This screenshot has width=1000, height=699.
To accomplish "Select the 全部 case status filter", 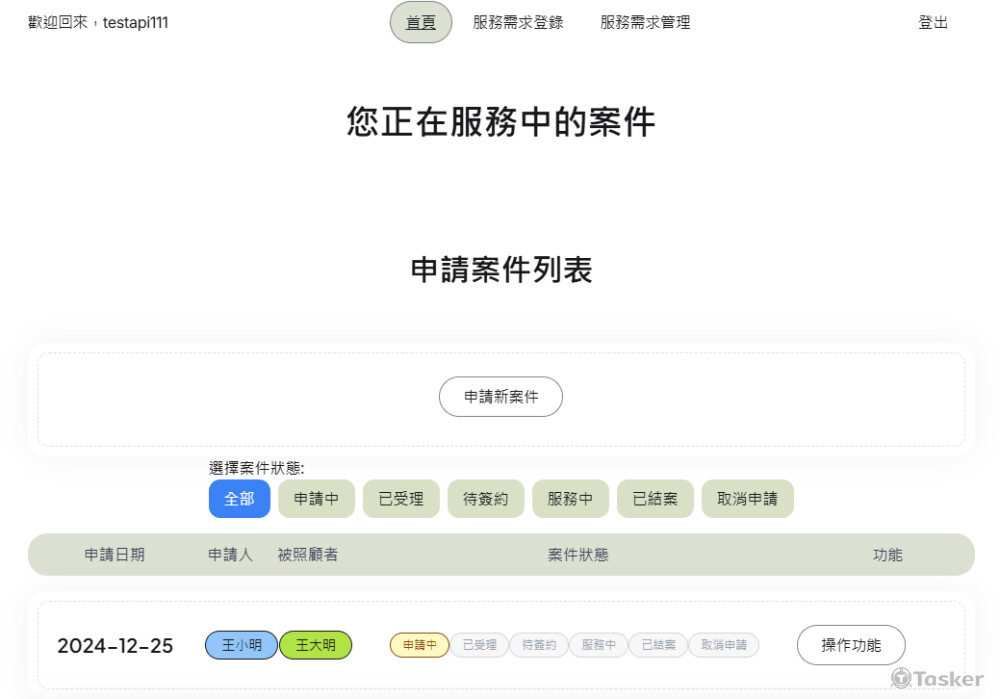I will point(239,499).
